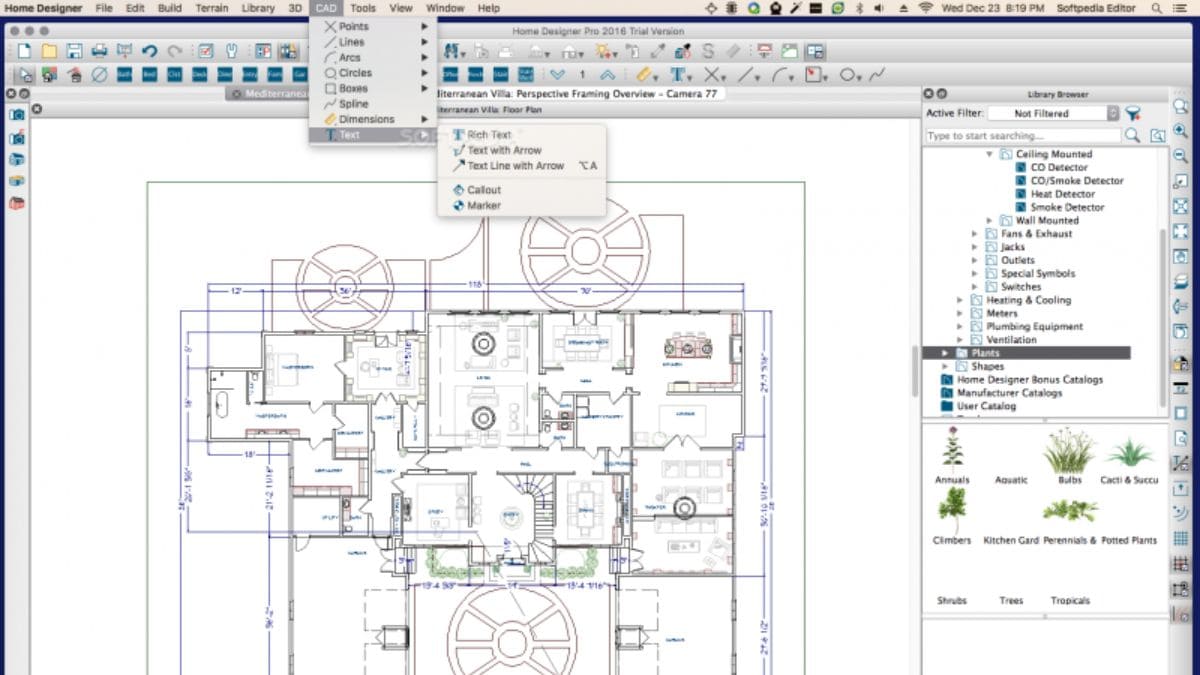Collapse the Ceiling Mounted folder

pos(990,154)
